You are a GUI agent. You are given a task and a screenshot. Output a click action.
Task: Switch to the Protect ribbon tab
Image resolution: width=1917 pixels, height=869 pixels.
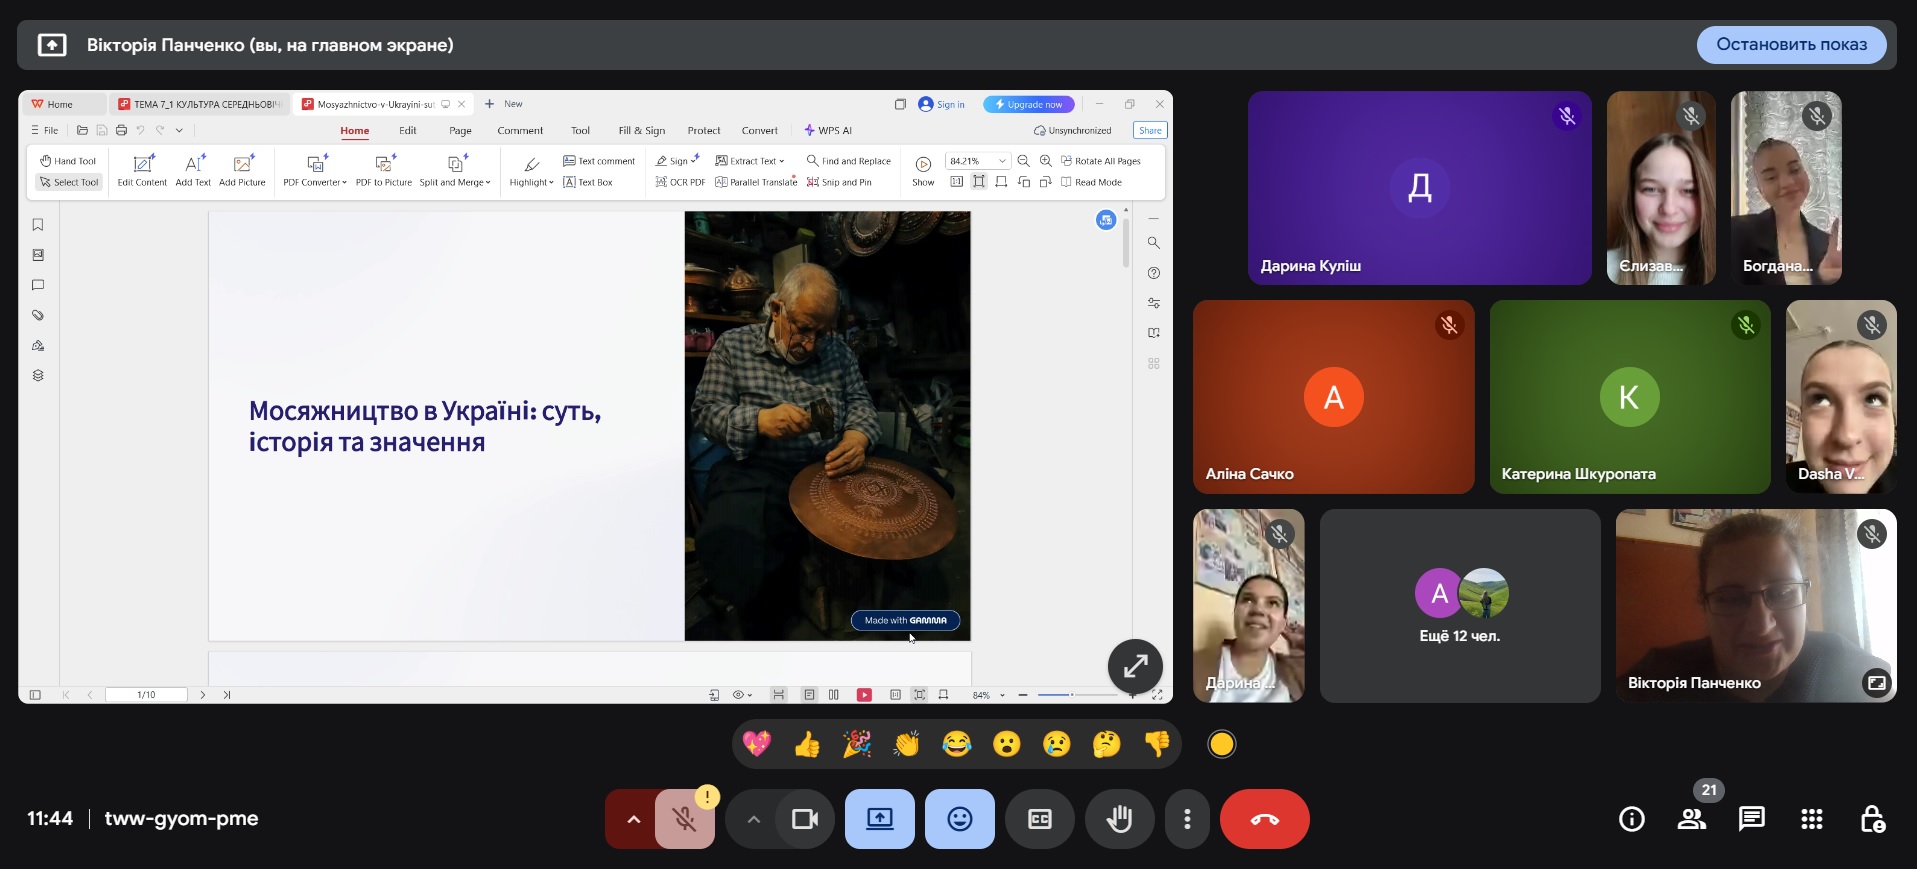[703, 131]
